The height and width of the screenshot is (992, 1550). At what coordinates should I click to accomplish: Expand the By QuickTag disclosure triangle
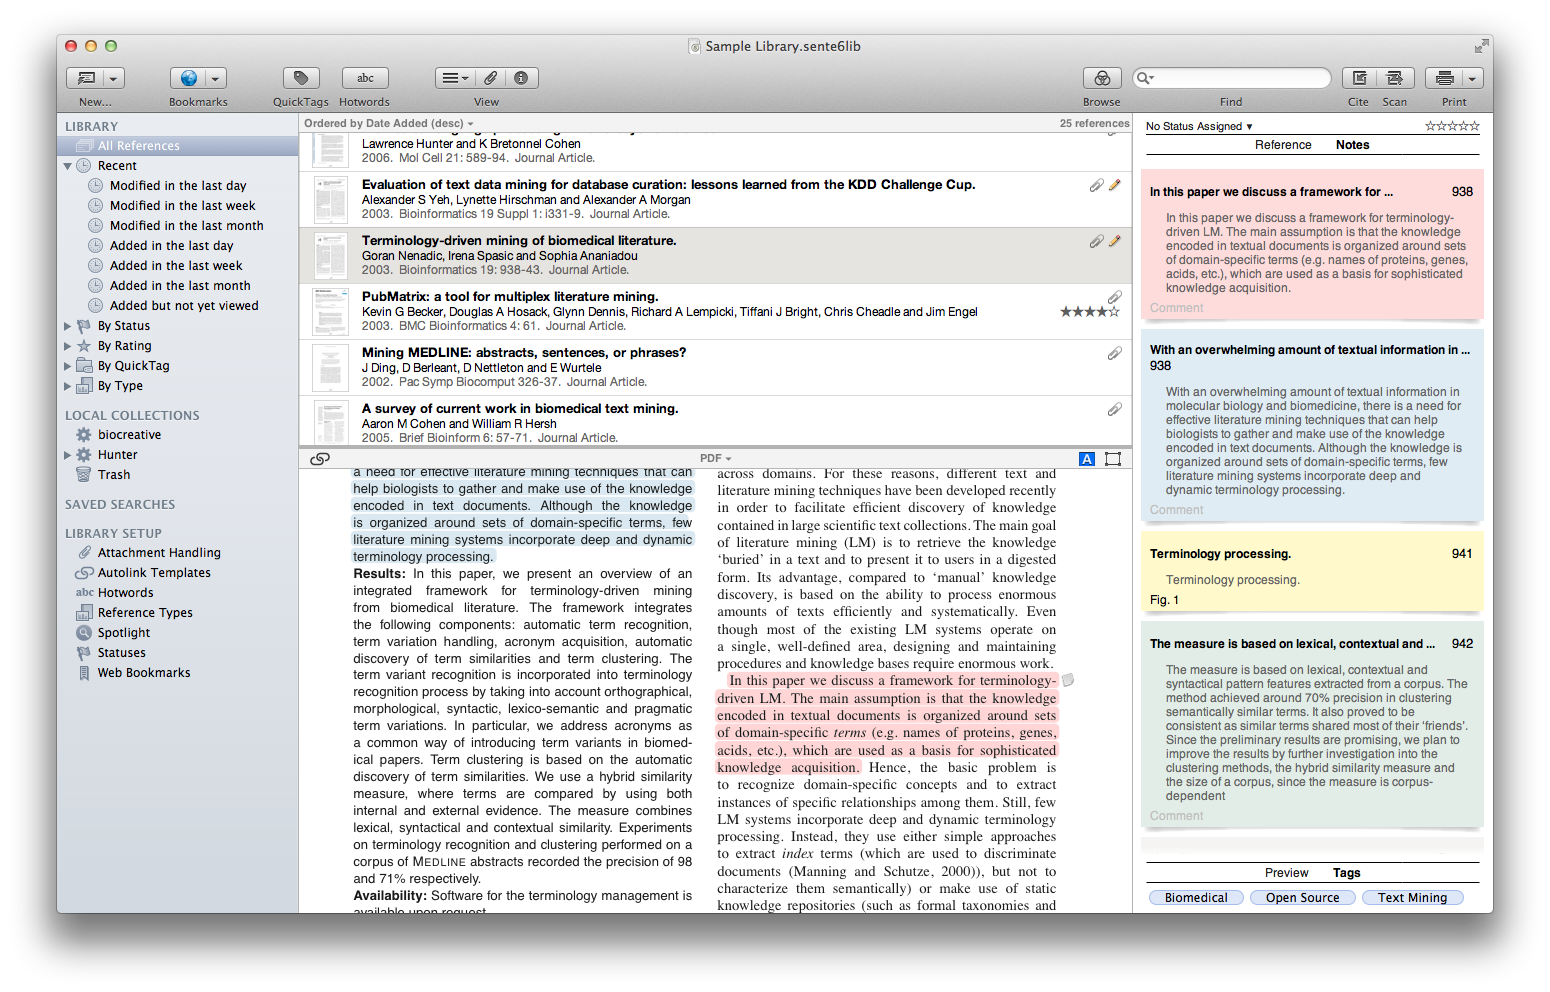(68, 366)
